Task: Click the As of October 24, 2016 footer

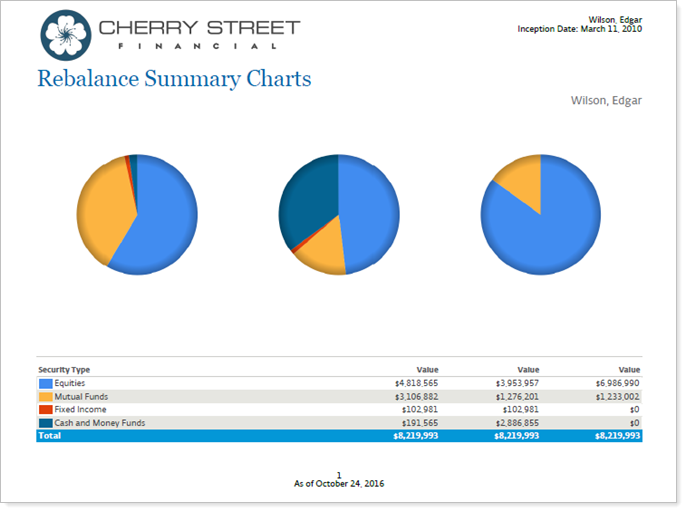Action: 339,484
